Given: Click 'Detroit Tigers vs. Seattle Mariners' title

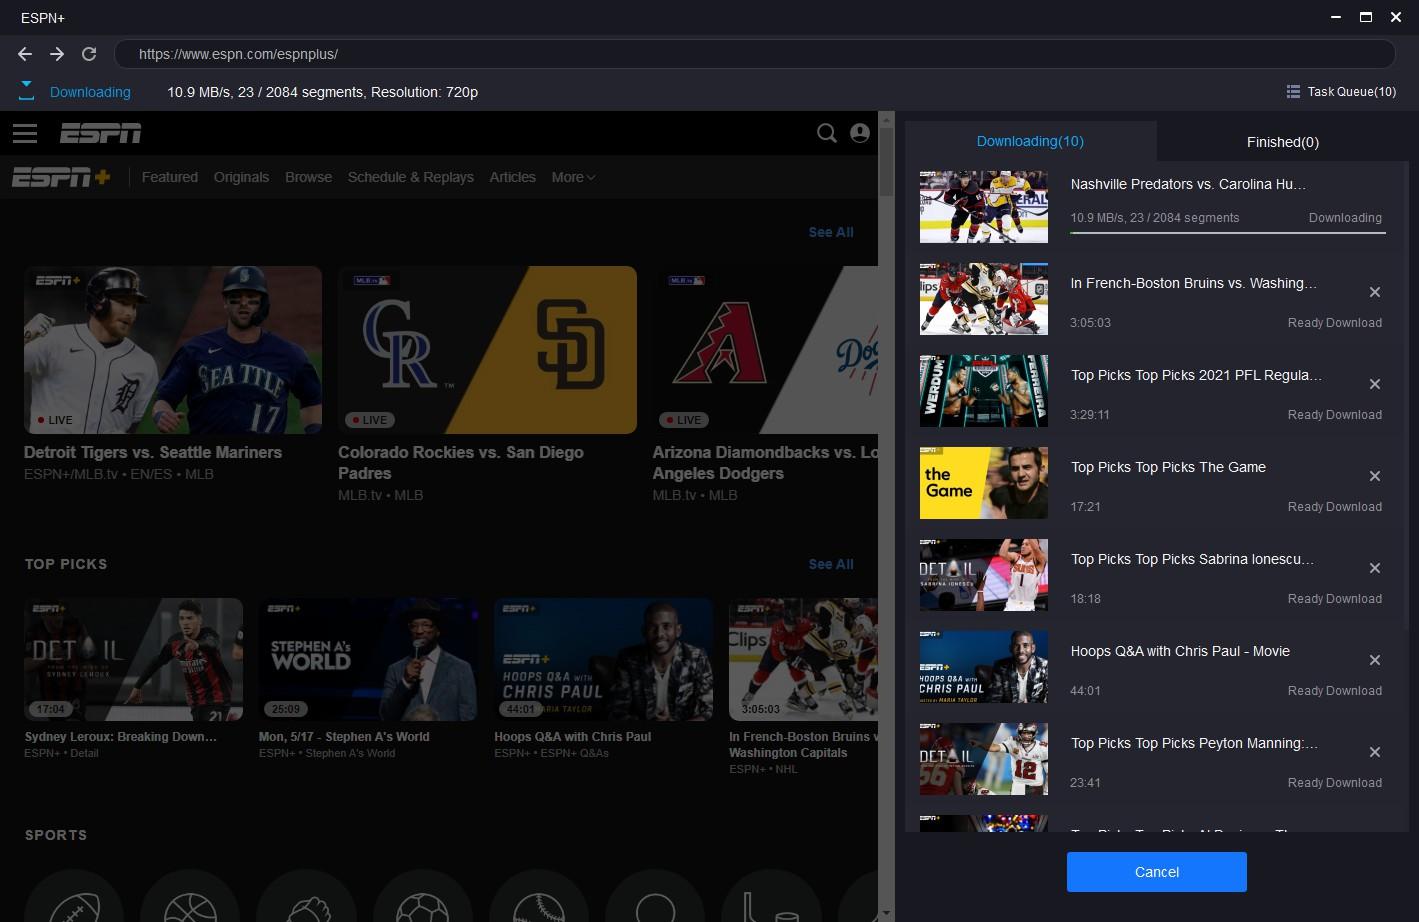Looking at the screenshot, I should coord(153,452).
